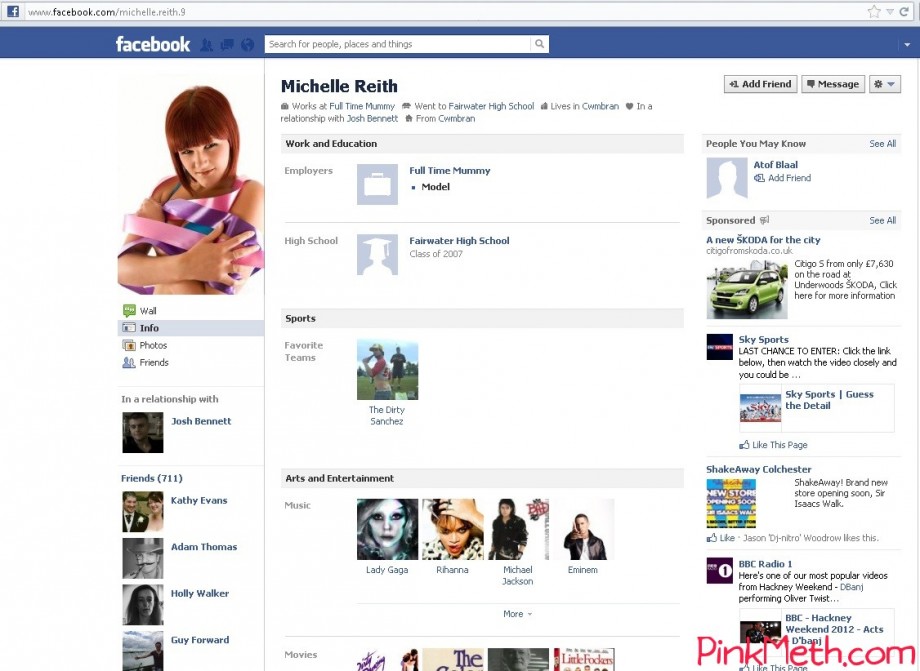The height and width of the screenshot is (671, 920).
Task: Click the green ŠKODA car ad image
Action: tap(747, 290)
